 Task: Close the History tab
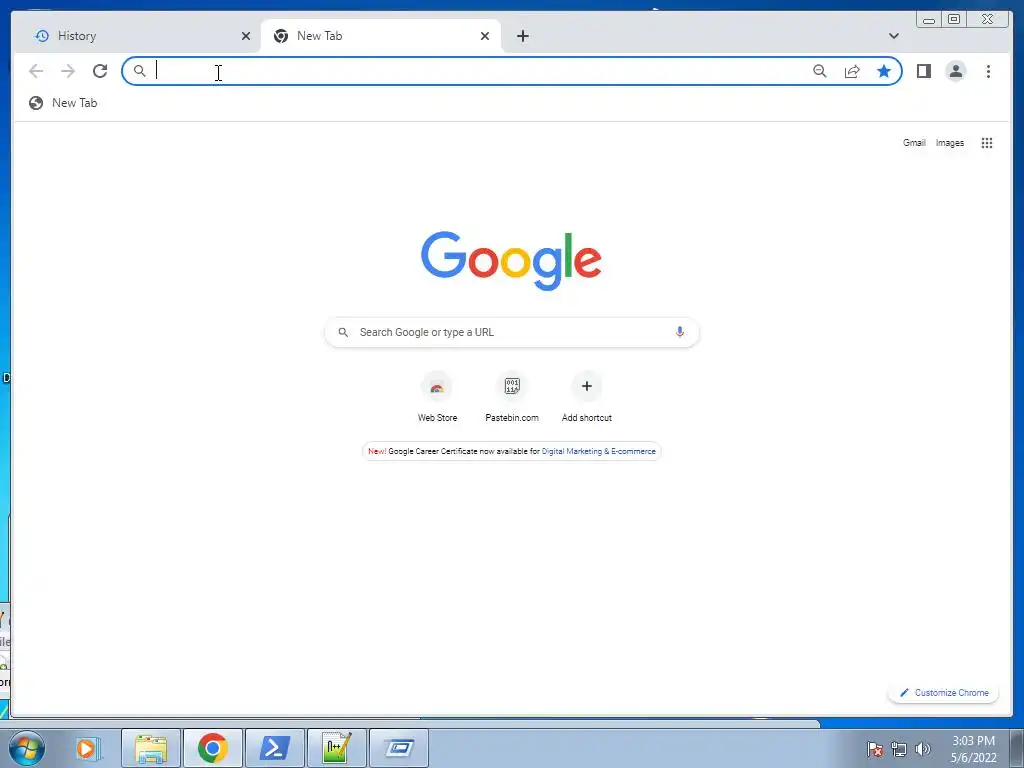pos(246,36)
